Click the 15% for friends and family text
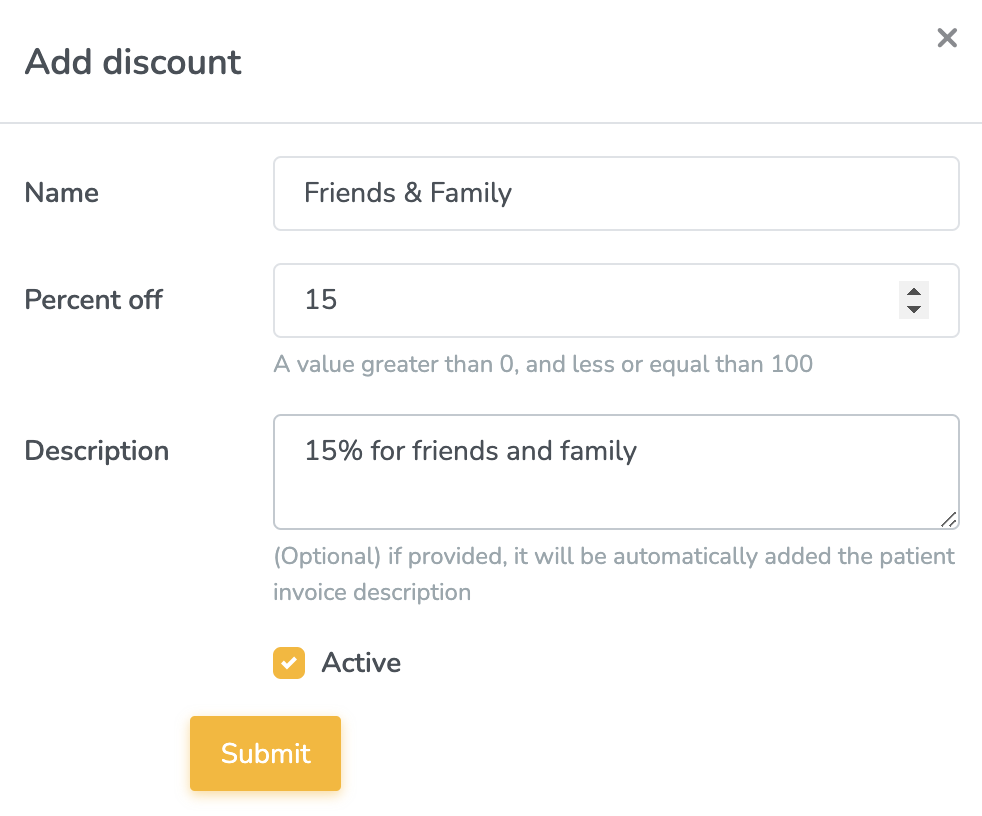982x816 pixels. point(470,451)
